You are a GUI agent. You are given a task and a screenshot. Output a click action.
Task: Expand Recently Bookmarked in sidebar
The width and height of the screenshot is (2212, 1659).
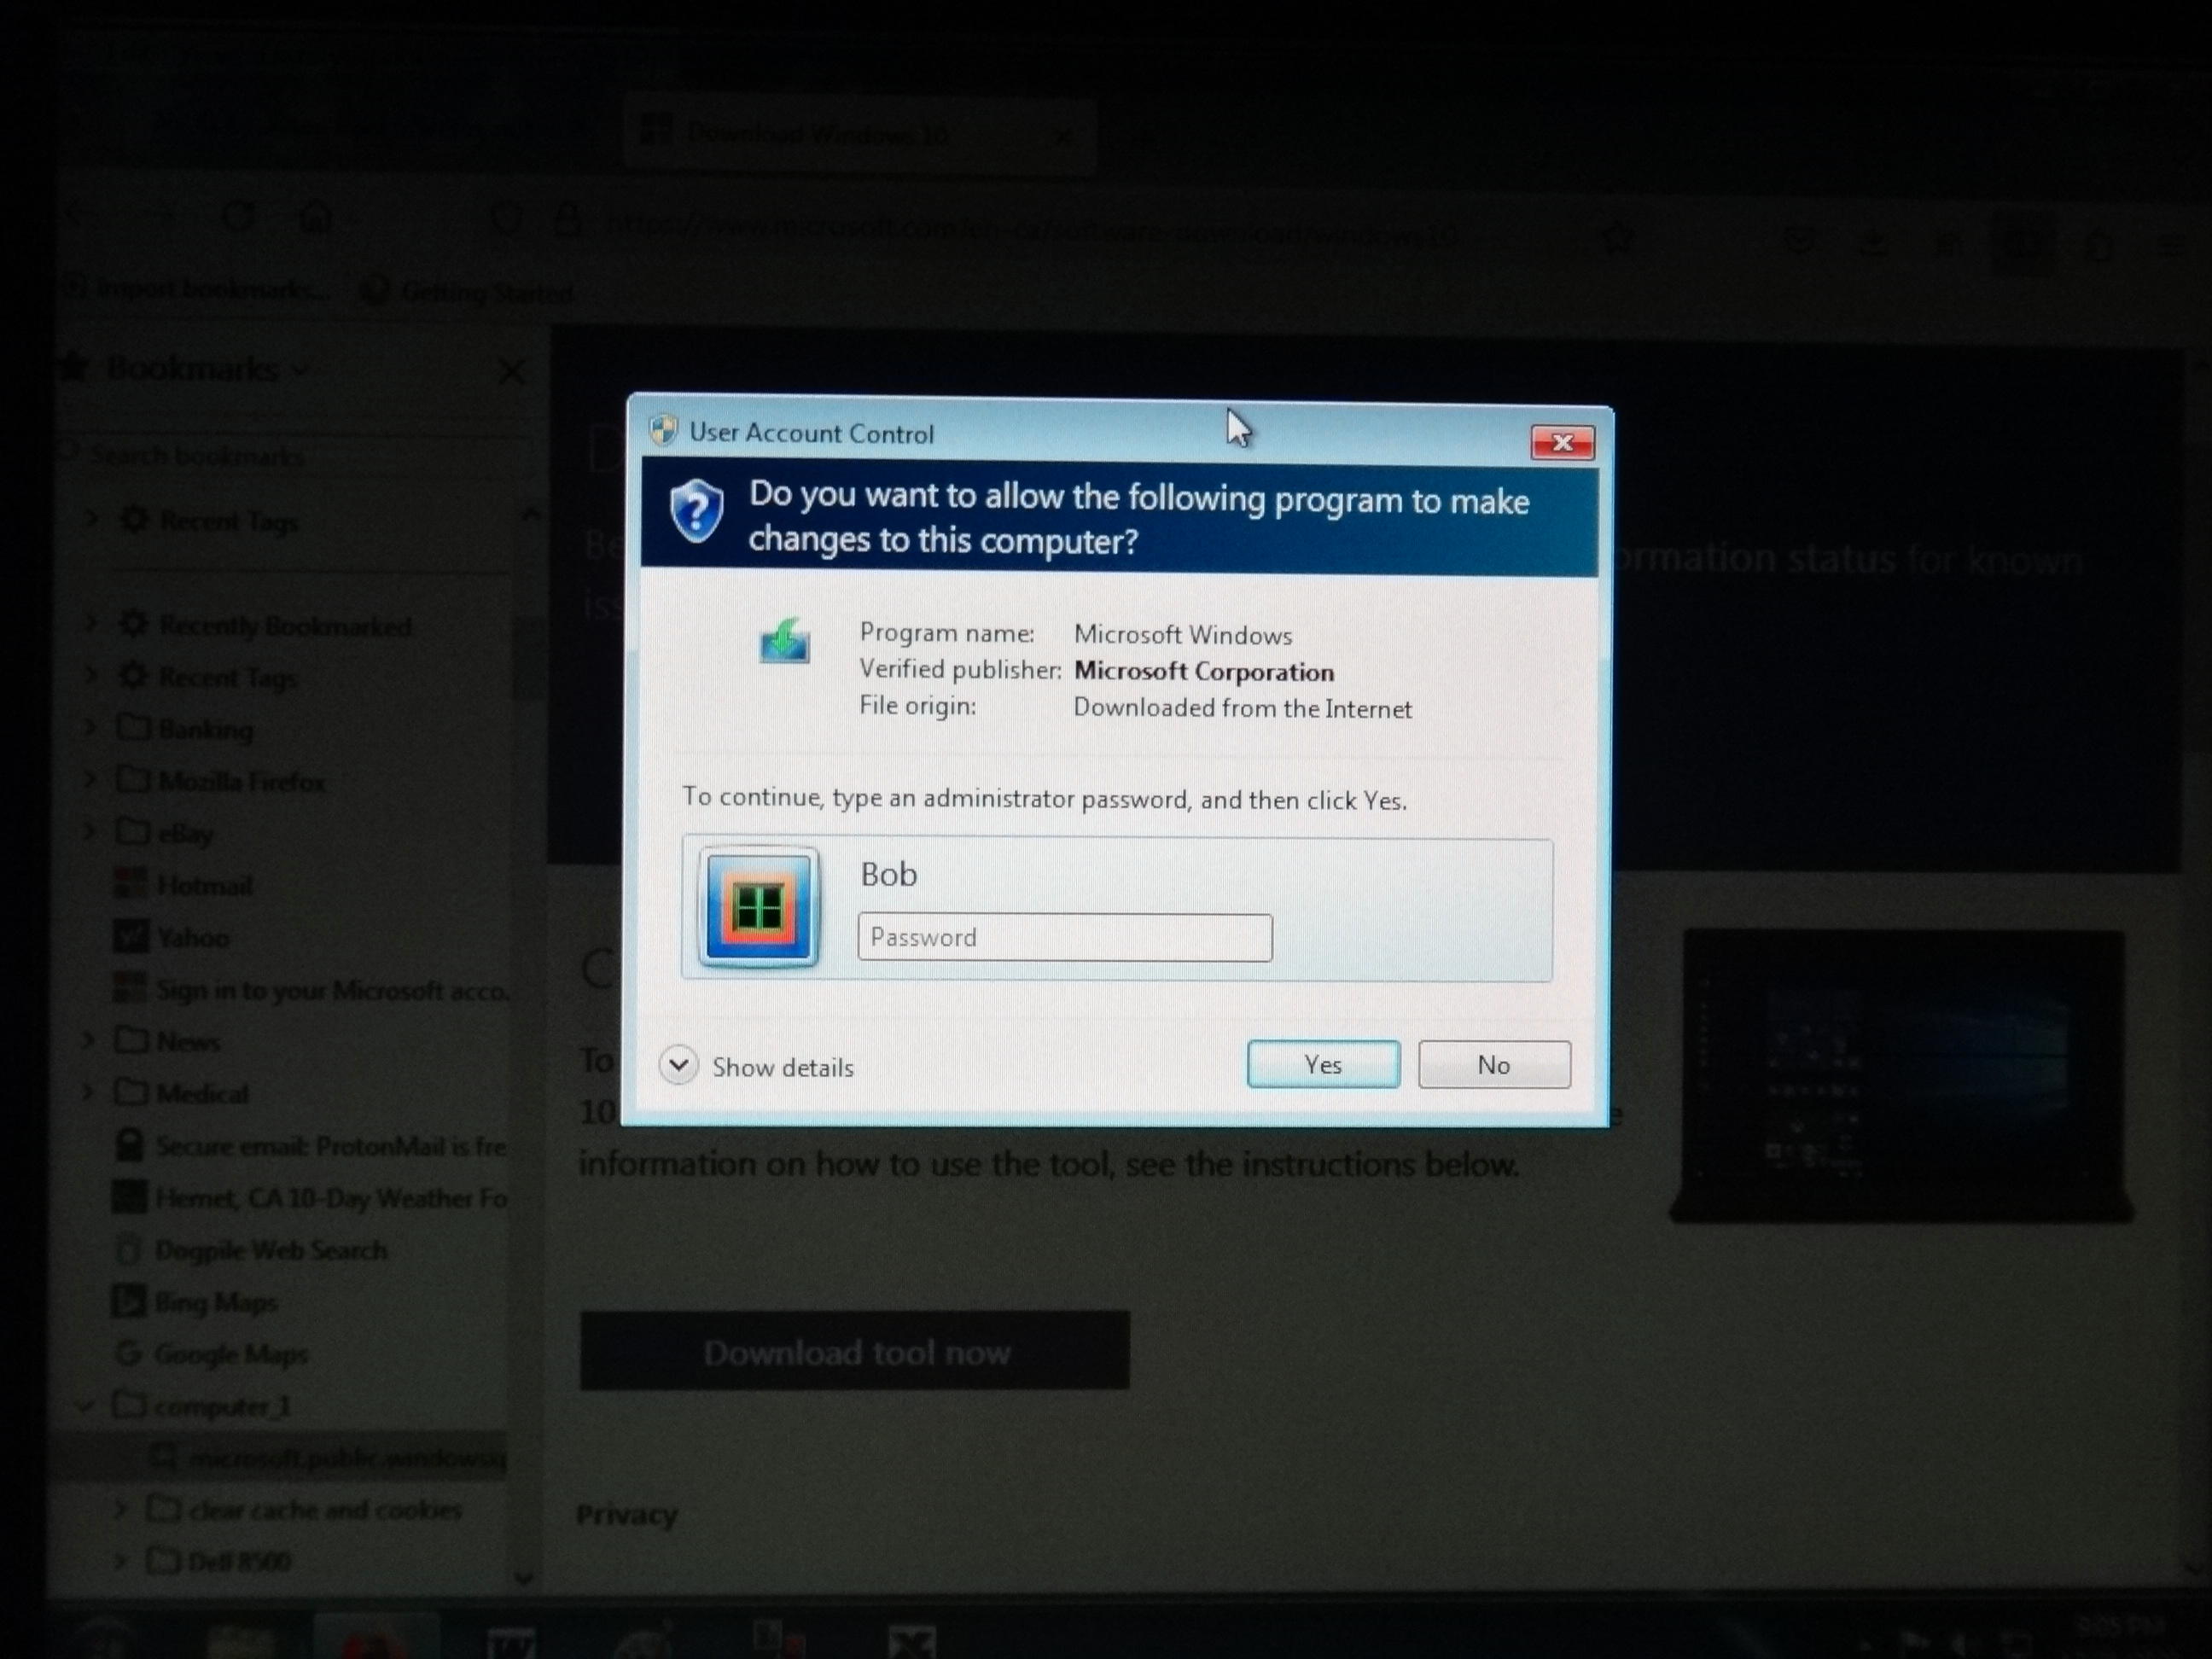tap(91, 624)
